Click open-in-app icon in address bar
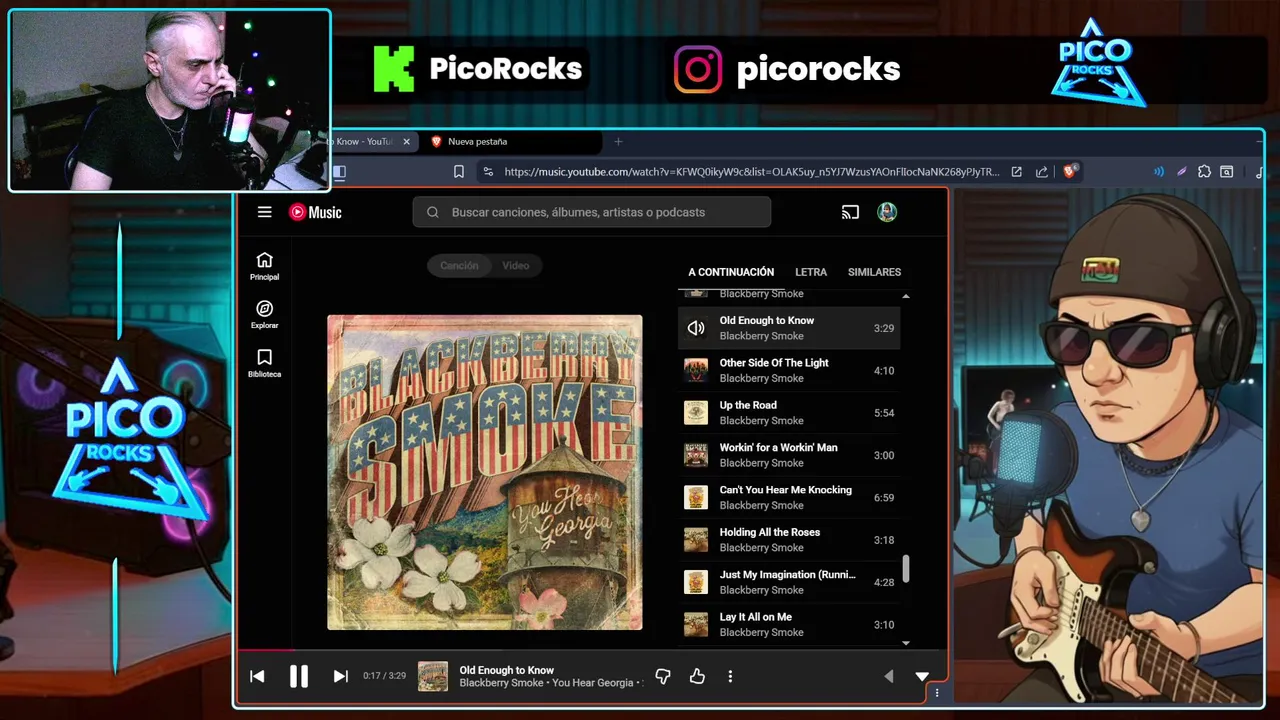The image size is (1280, 720). click(x=1016, y=172)
